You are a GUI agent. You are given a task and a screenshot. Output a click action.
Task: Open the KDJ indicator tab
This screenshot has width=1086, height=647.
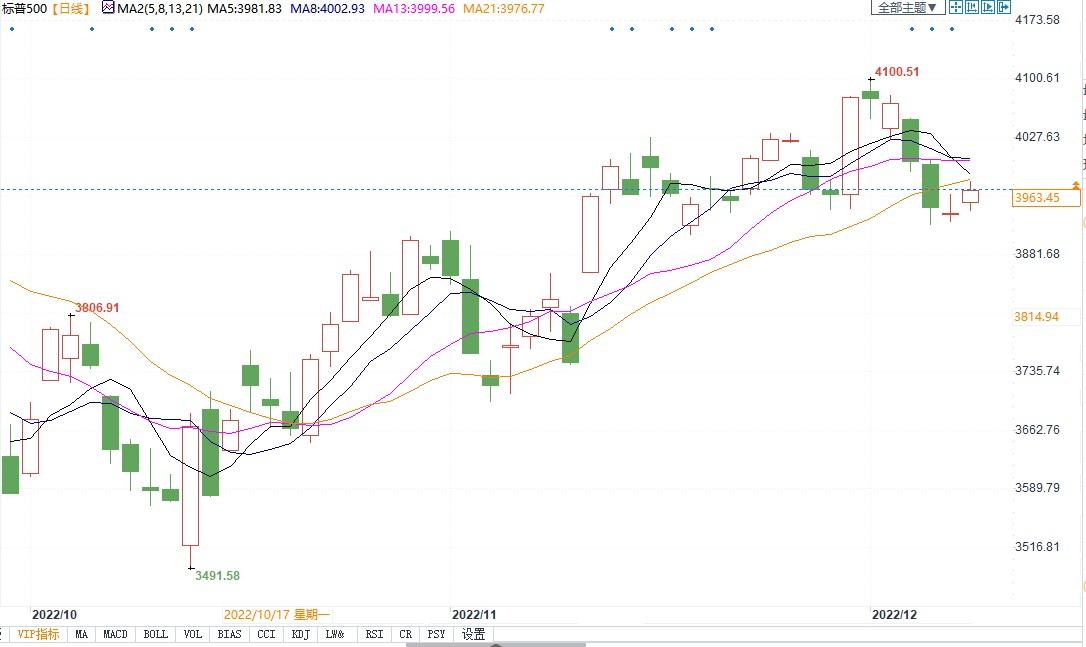[300, 634]
